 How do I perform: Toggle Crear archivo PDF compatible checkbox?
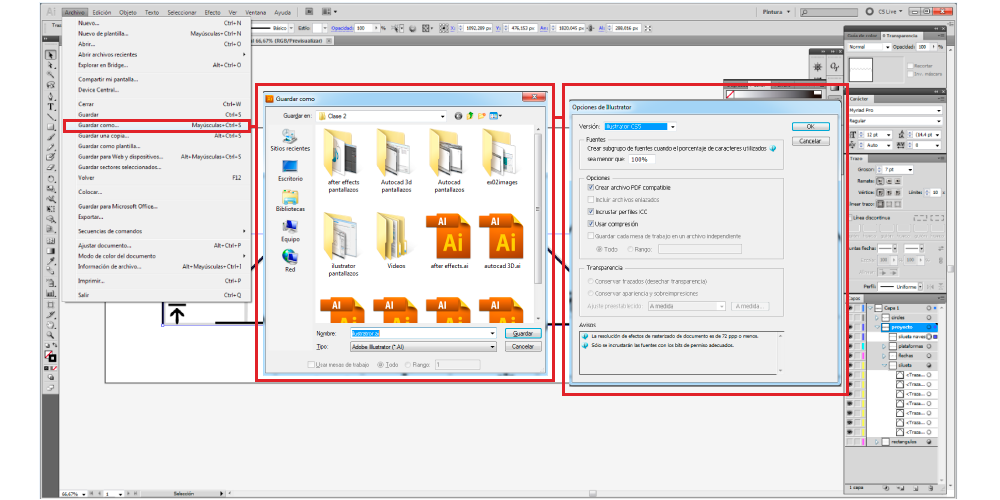coord(591,188)
